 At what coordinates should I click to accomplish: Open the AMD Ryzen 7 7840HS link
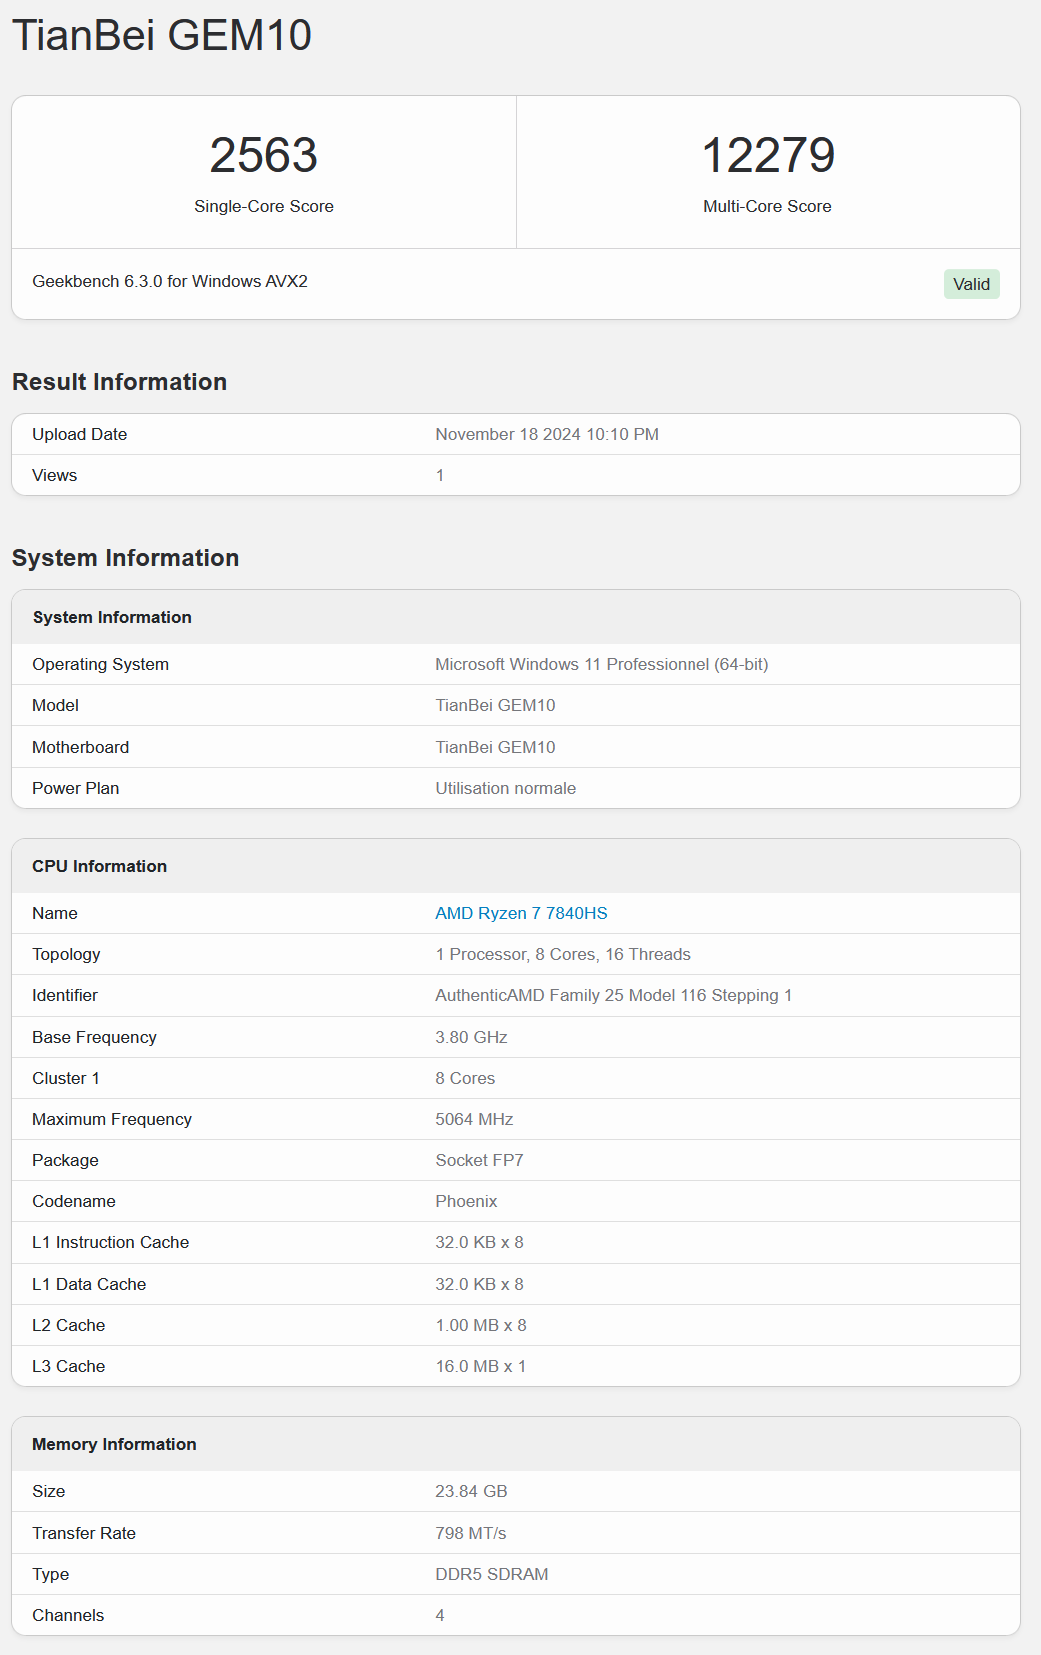[521, 913]
